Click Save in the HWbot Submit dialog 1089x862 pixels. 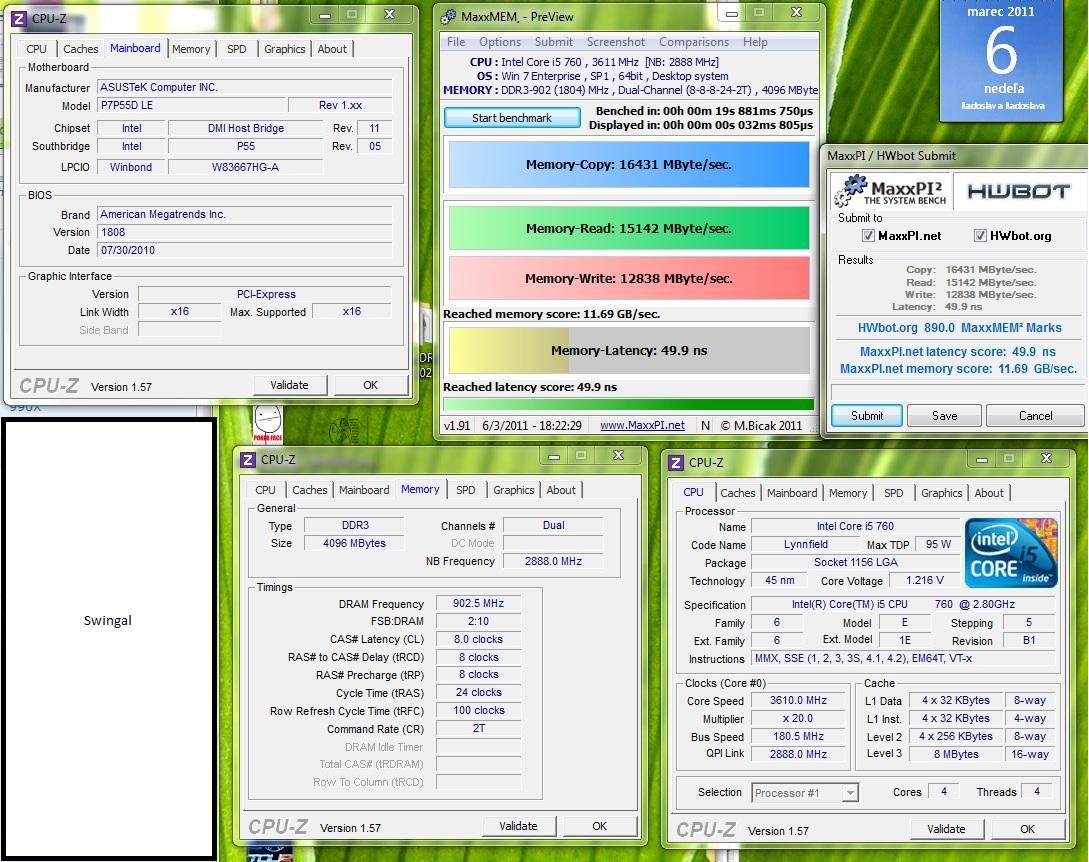945,415
